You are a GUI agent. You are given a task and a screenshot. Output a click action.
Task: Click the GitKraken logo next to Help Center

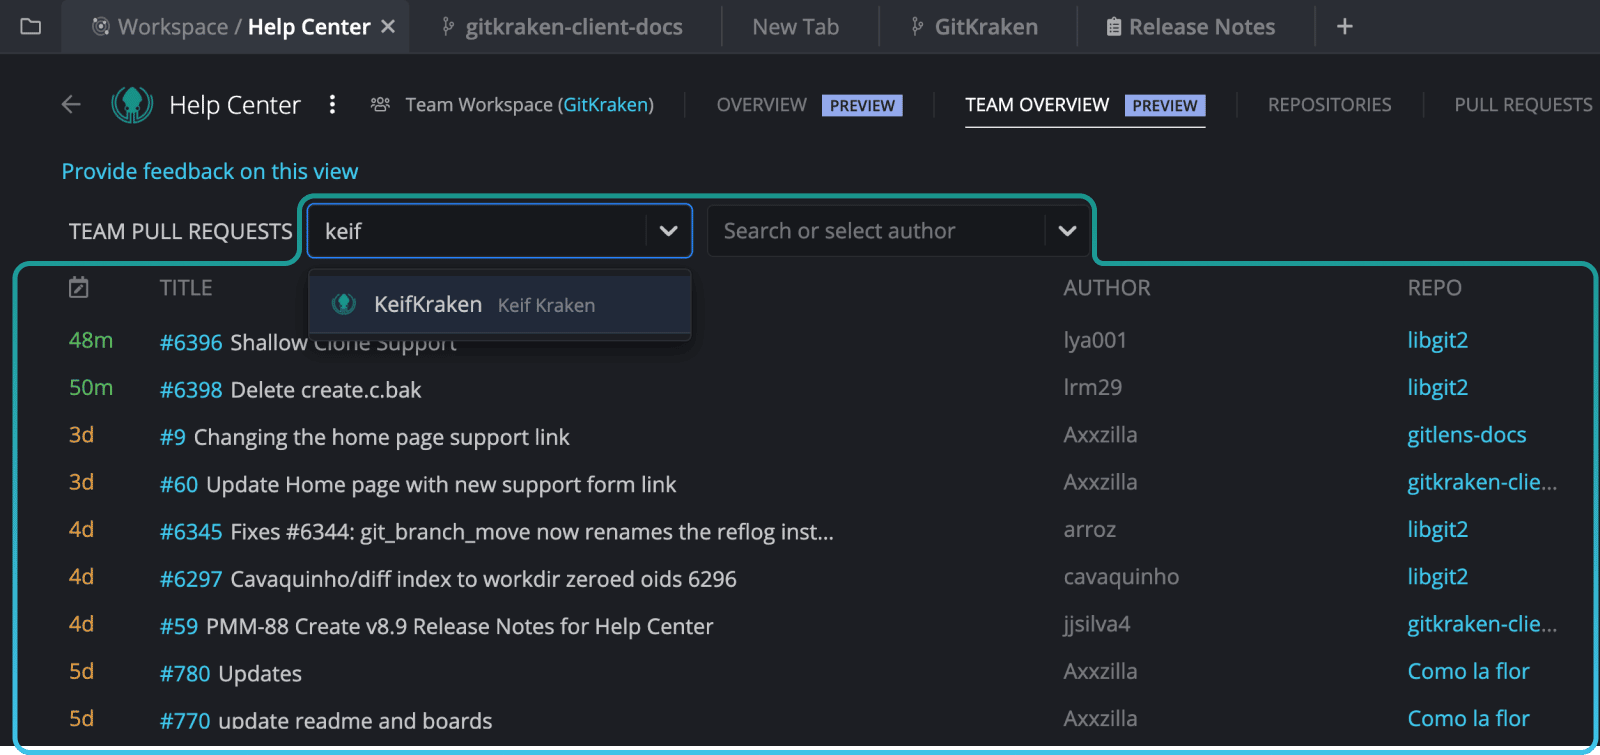[x=132, y=104]
